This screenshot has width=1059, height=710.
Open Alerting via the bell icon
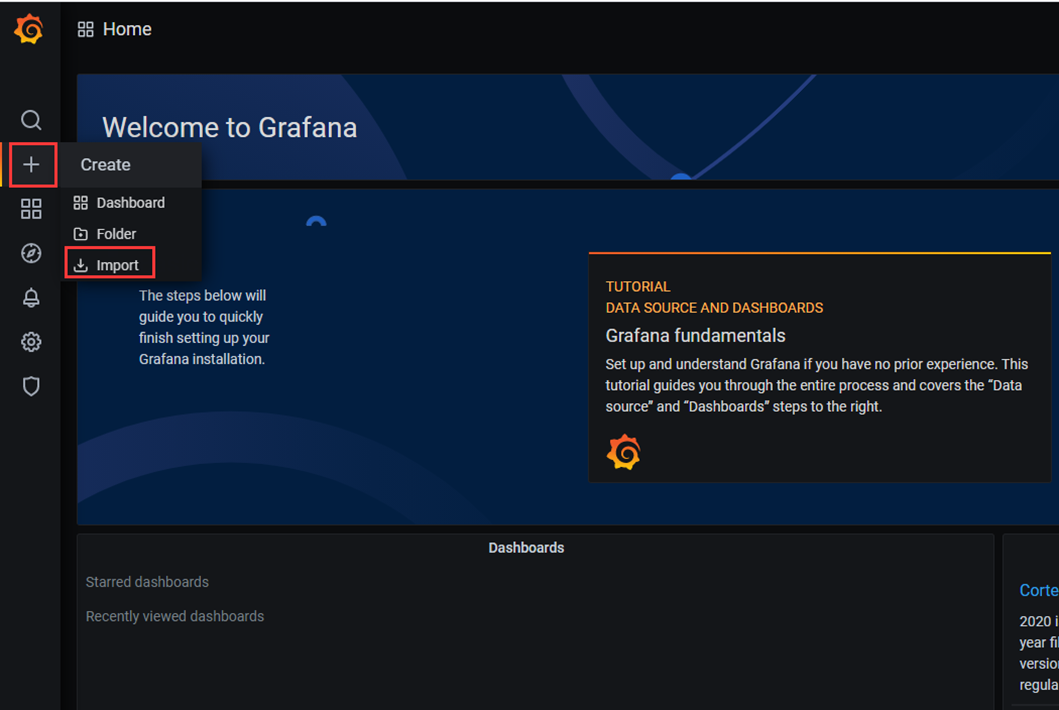(31, 298)
